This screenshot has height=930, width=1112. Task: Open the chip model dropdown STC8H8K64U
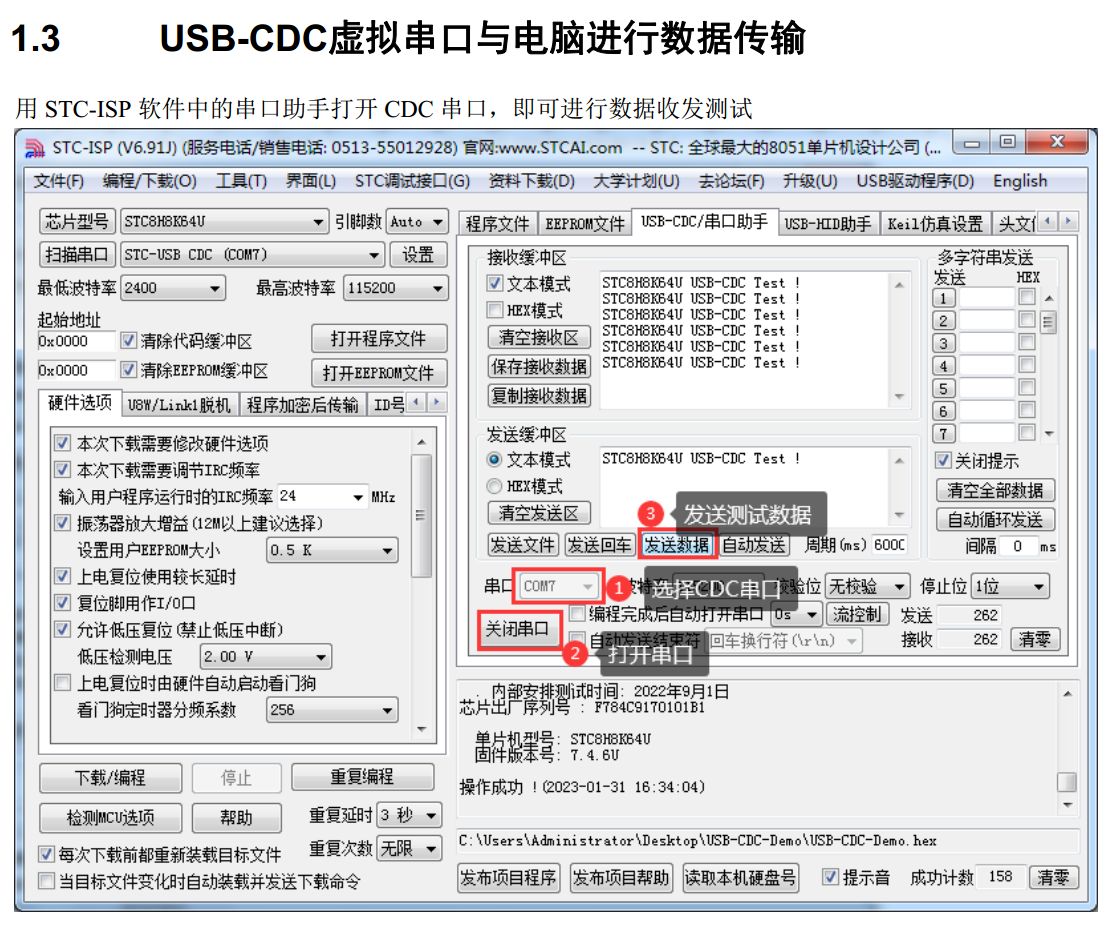tap(224, 222)
